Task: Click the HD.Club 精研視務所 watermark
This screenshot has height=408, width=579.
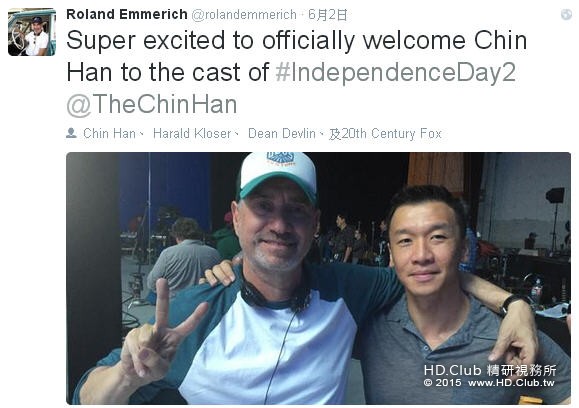Action: pos(490,370)
